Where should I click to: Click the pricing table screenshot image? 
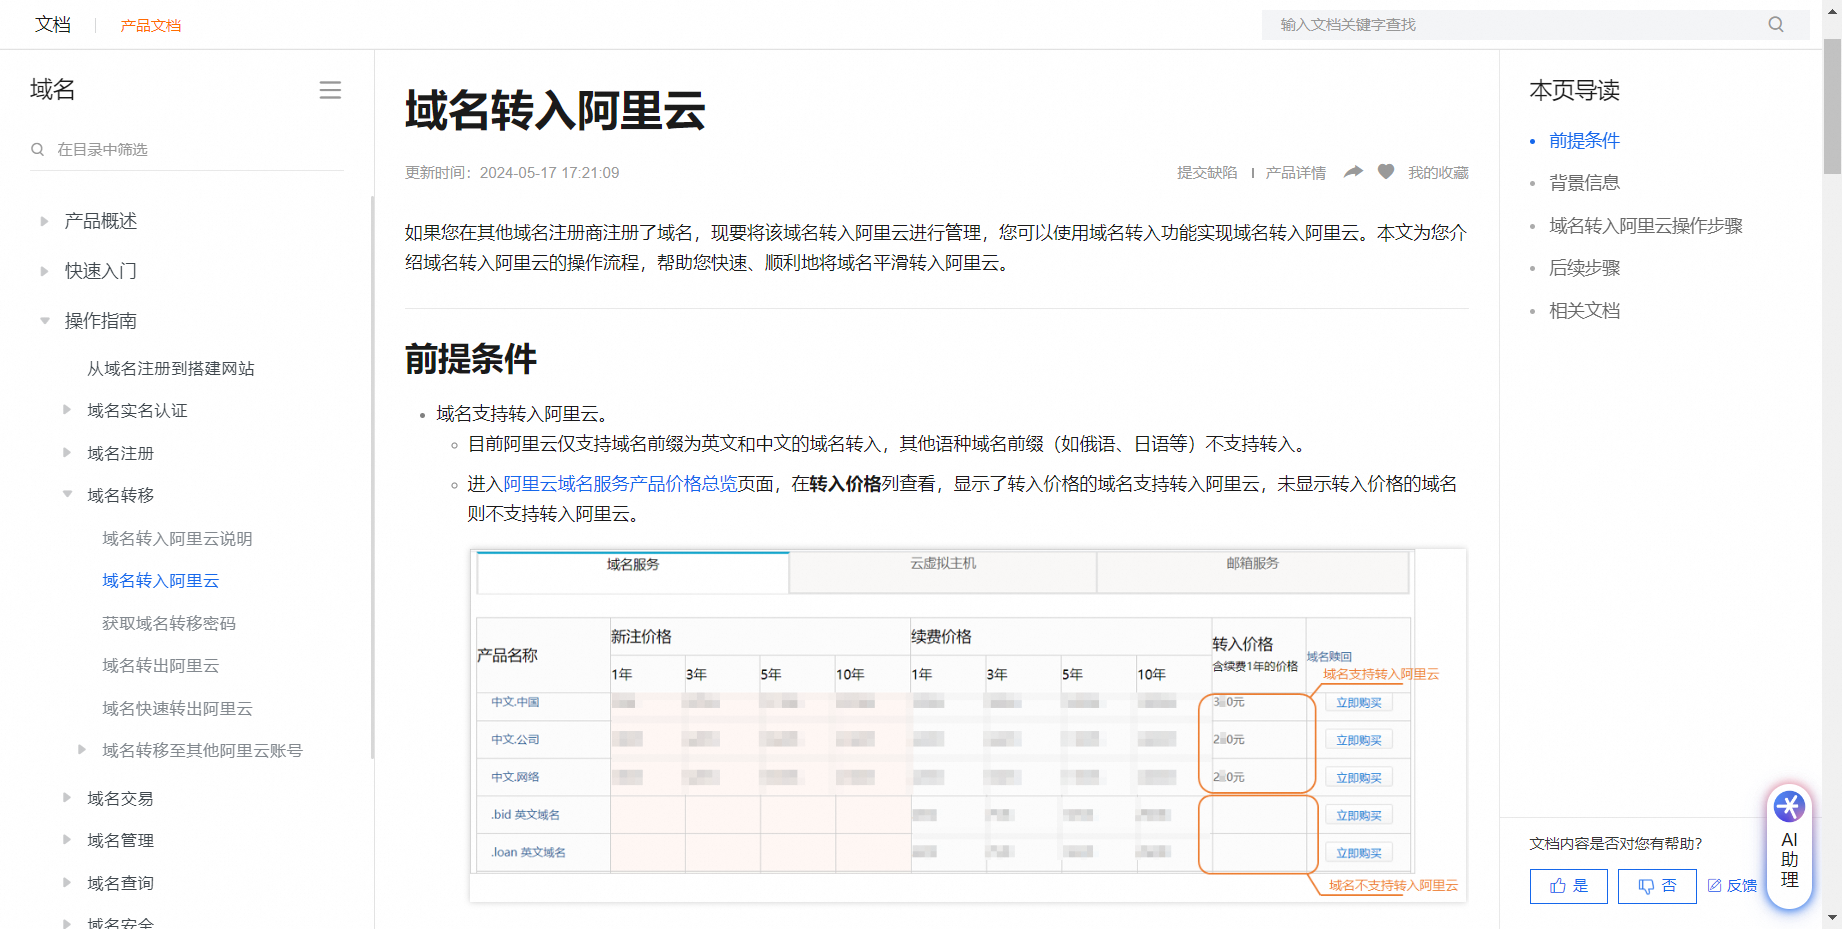[x=968, y=725]
